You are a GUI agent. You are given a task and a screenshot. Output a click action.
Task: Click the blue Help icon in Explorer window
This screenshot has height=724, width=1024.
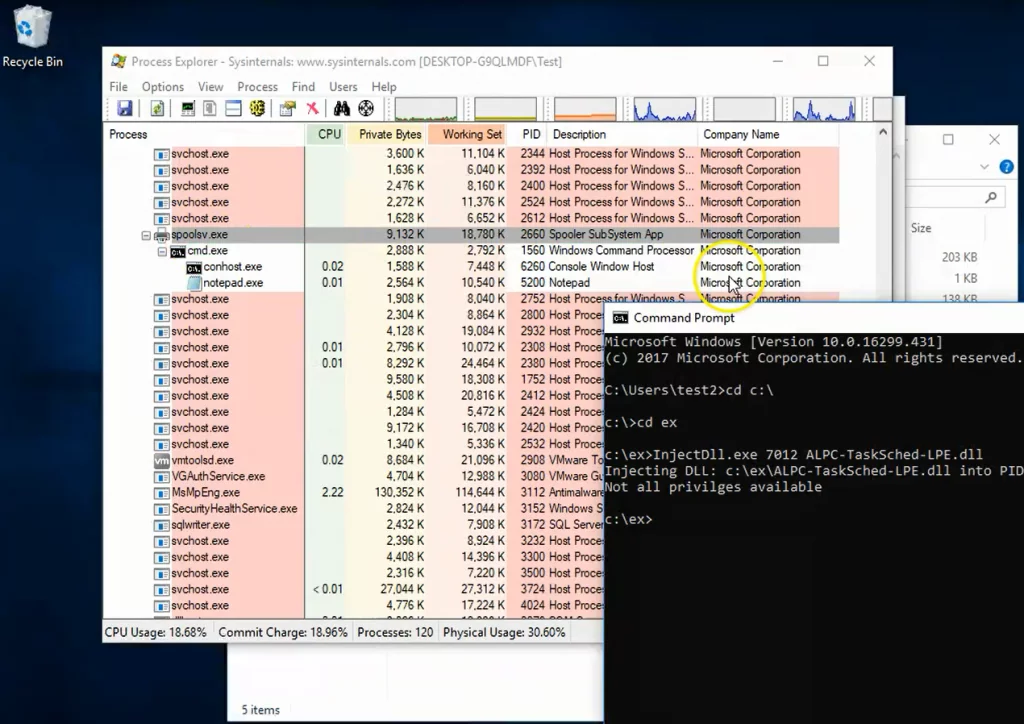coord(1006,167)
